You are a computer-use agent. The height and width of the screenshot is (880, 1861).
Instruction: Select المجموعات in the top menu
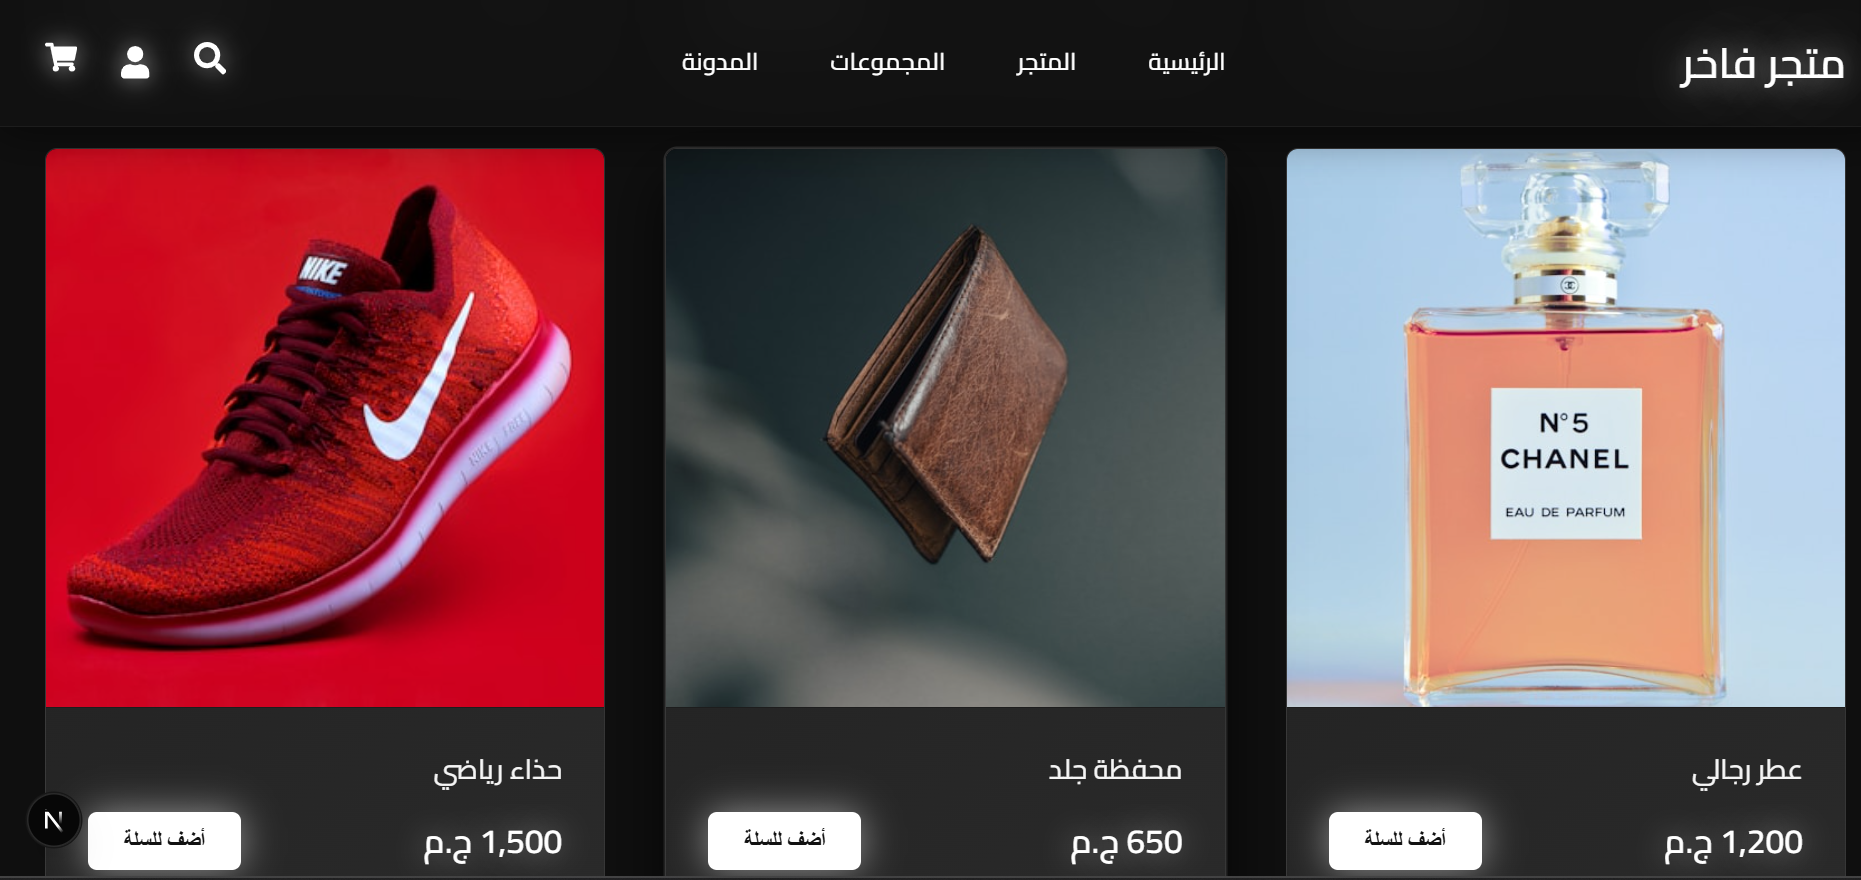887,62
